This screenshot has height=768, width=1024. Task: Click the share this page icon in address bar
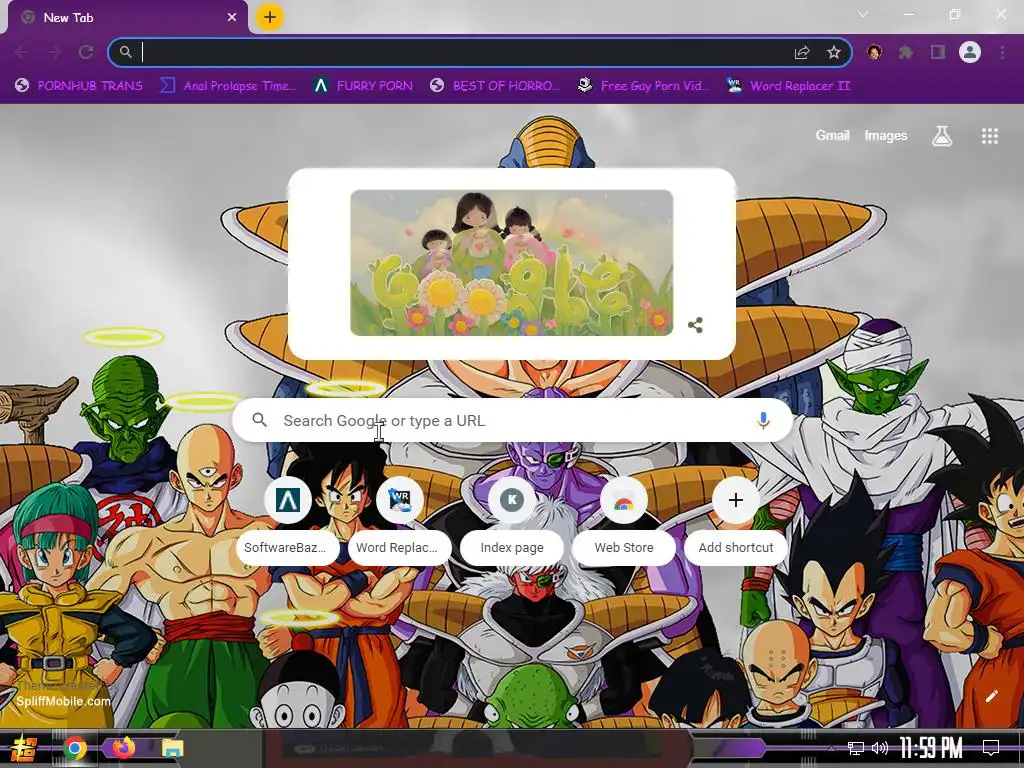(x=802, y=52)
